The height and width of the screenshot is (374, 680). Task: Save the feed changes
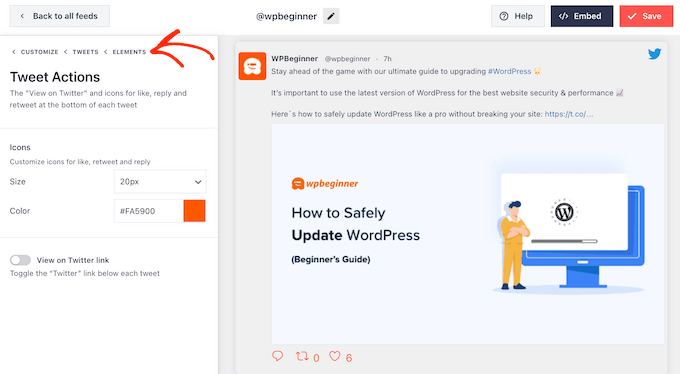[x=646, y=16]
